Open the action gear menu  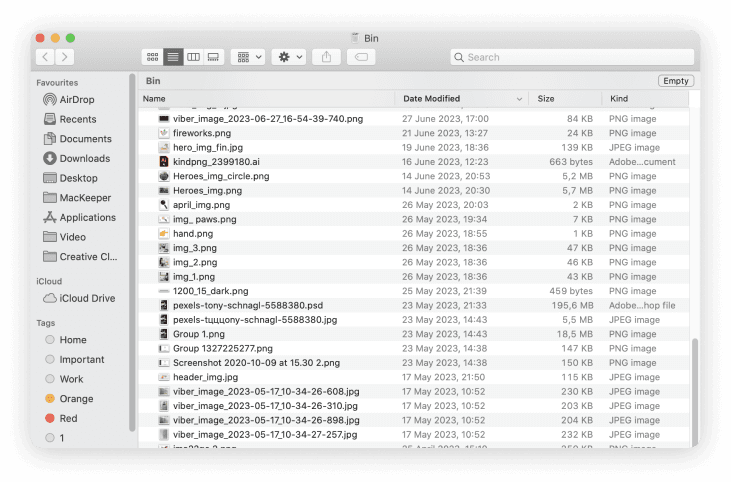(x=290, y=57)
